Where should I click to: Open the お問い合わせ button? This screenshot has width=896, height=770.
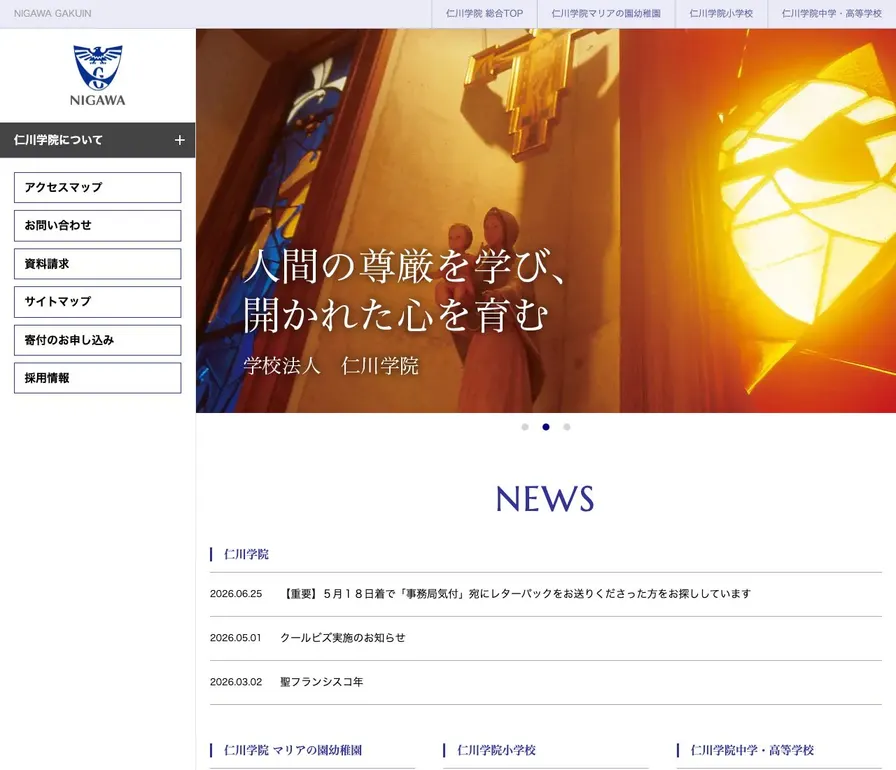tap(98, 226)
